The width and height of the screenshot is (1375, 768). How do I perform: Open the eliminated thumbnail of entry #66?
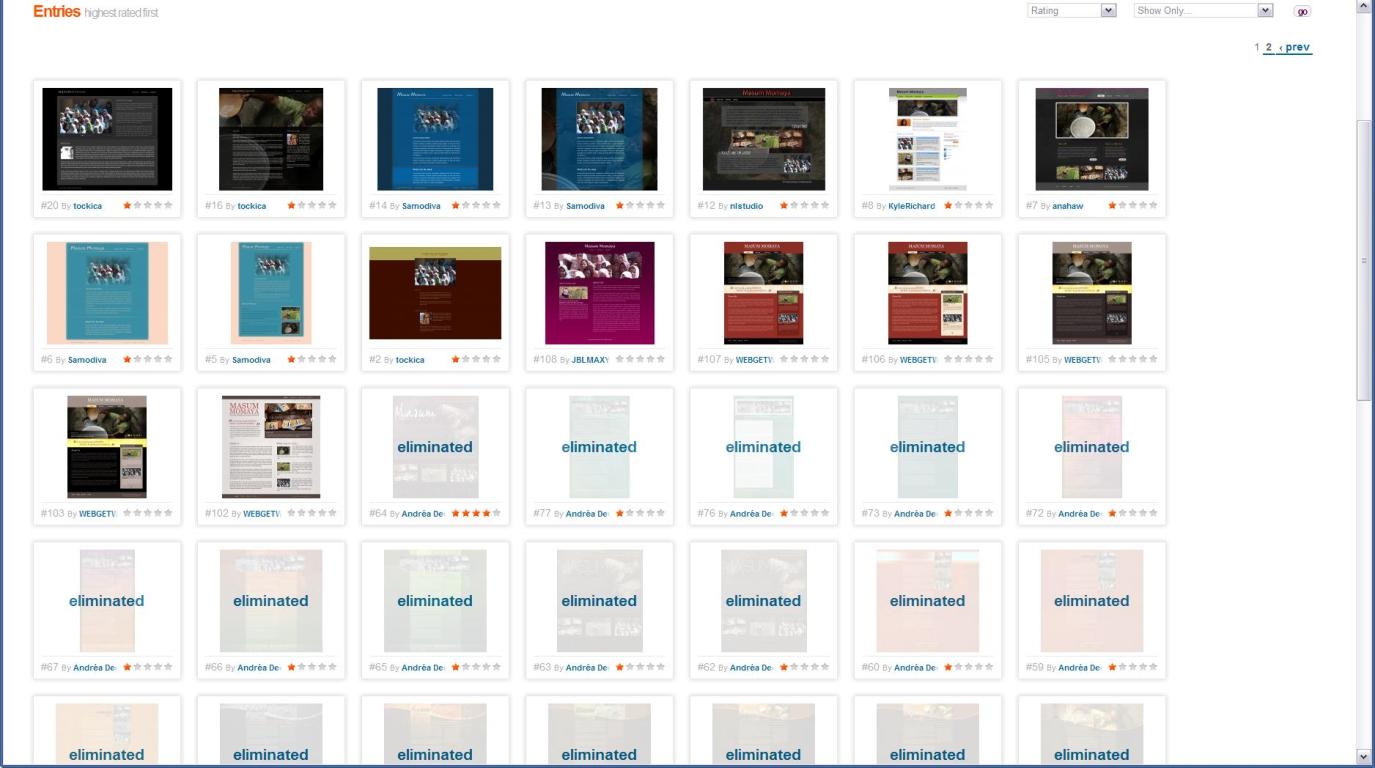[271, 601]
